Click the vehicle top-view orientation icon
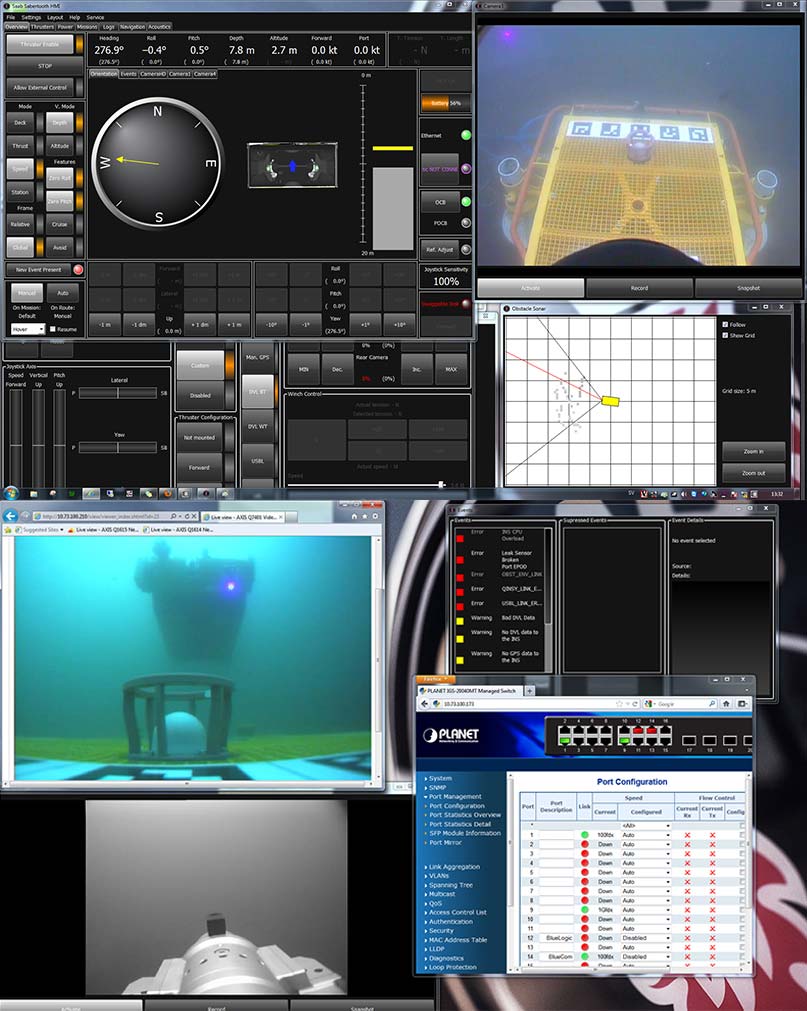This screenshot has width=807, height=1011. point(293,165)
